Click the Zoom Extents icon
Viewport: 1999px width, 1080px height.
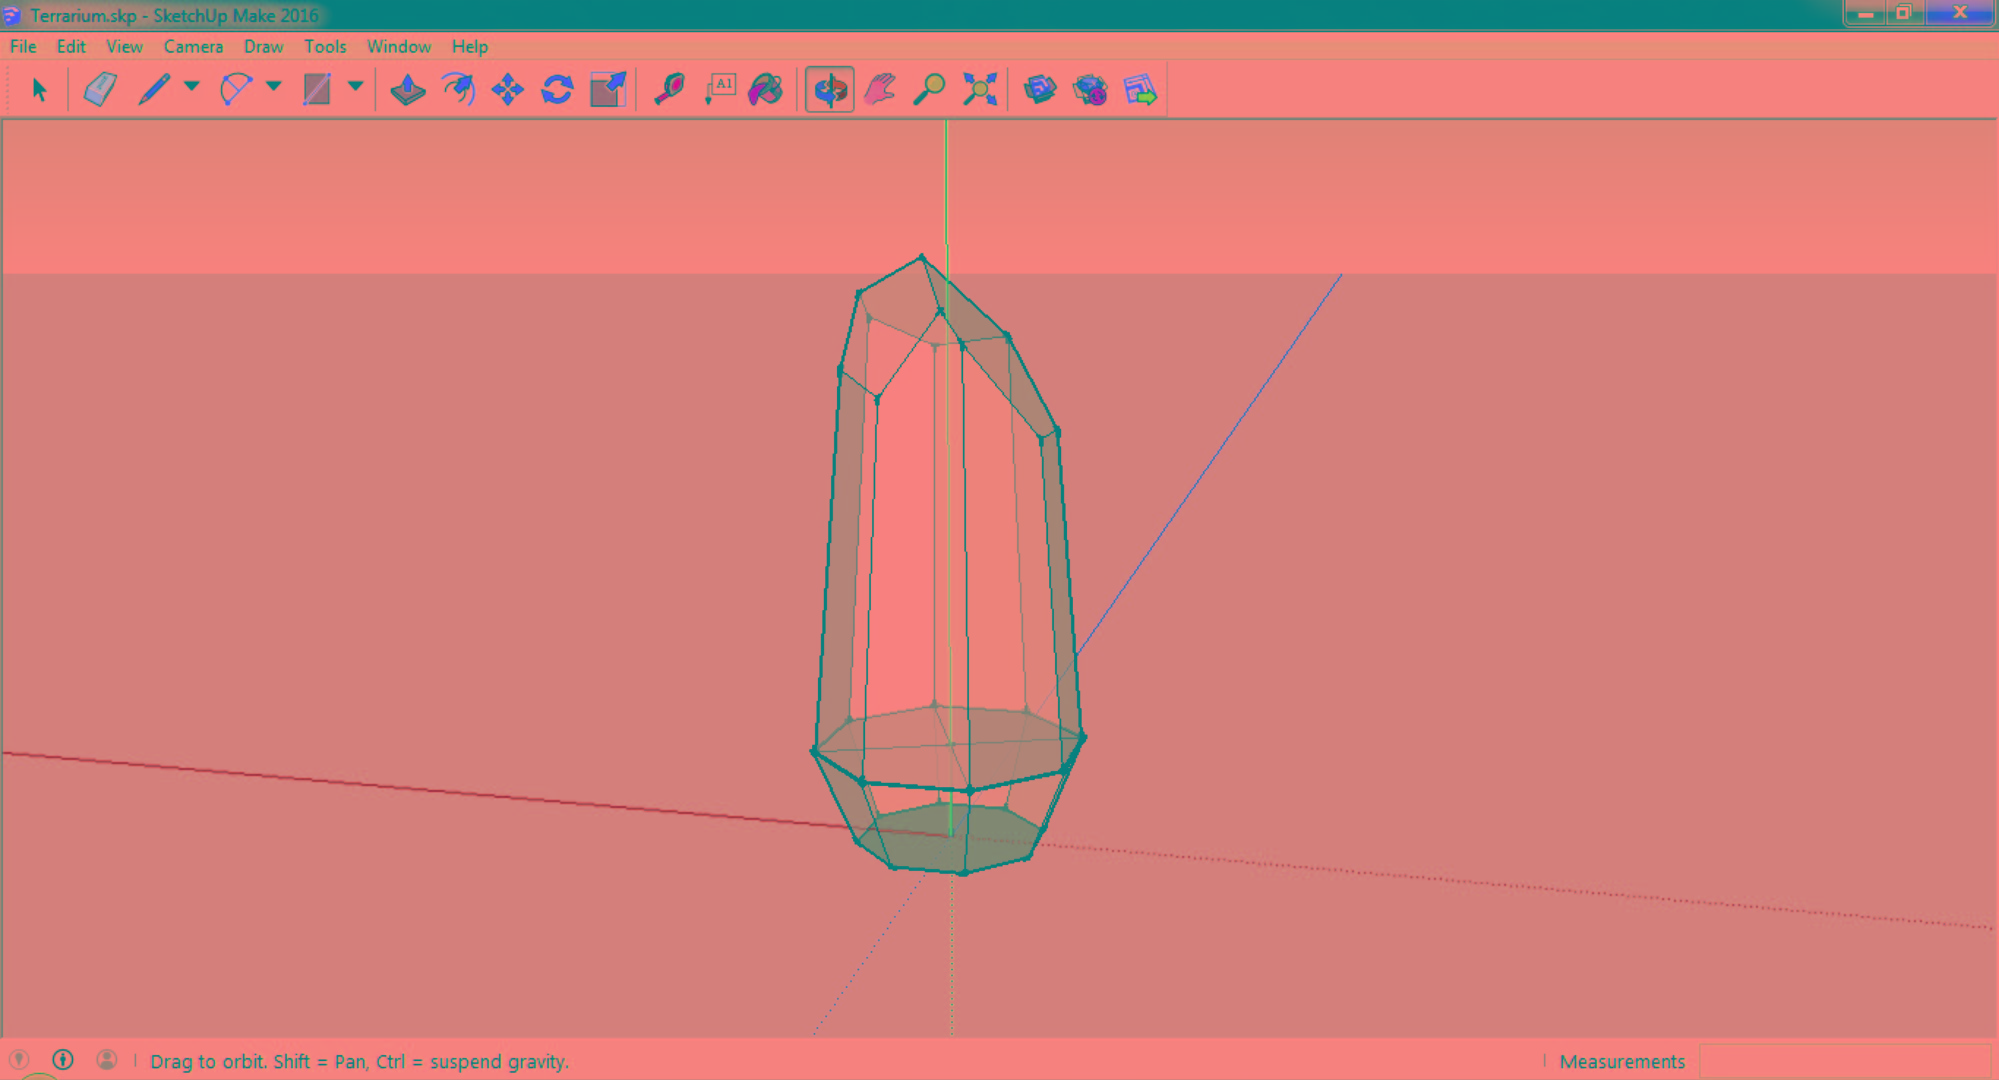(980, 89)
